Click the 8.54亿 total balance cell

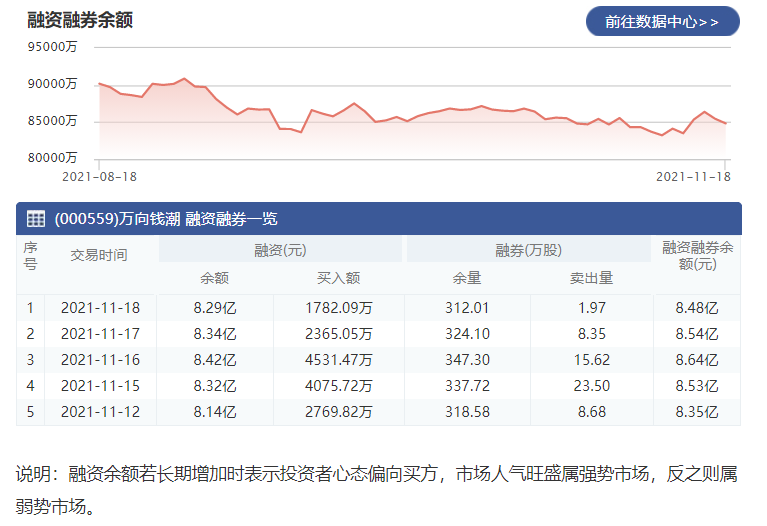click(697, 334)
